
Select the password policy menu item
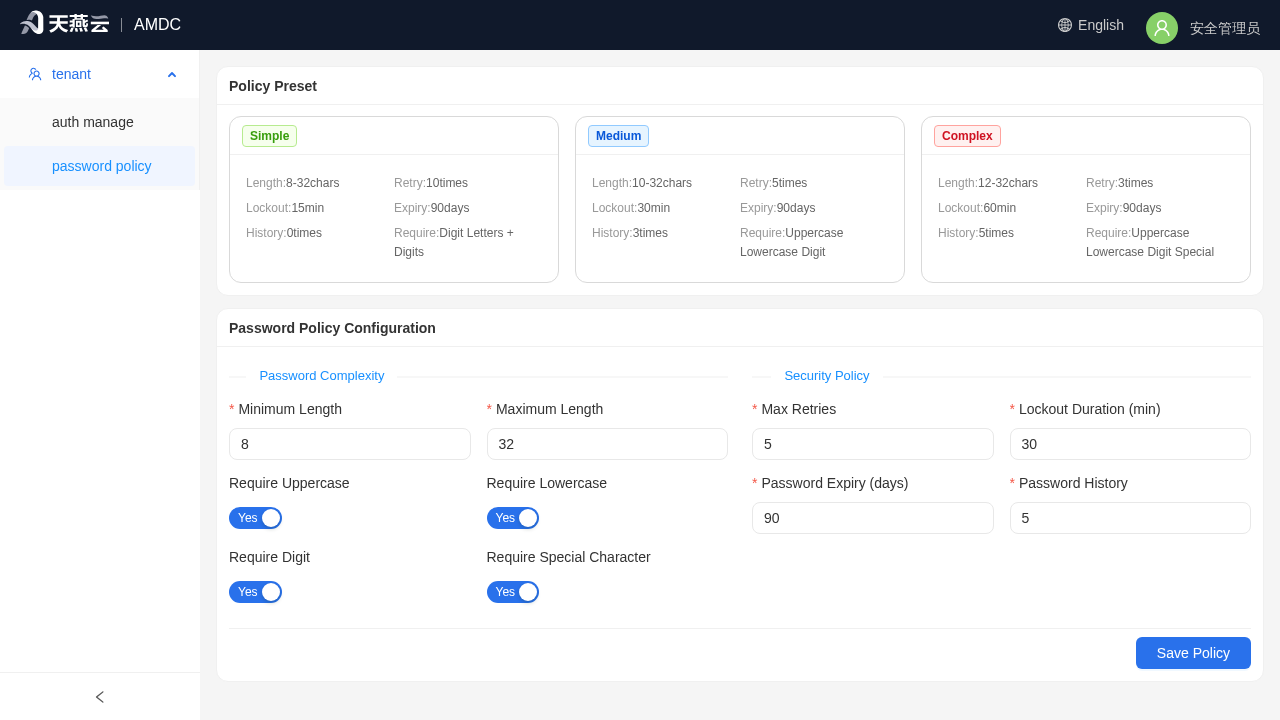pyautogui.click(x=100, y=166)
